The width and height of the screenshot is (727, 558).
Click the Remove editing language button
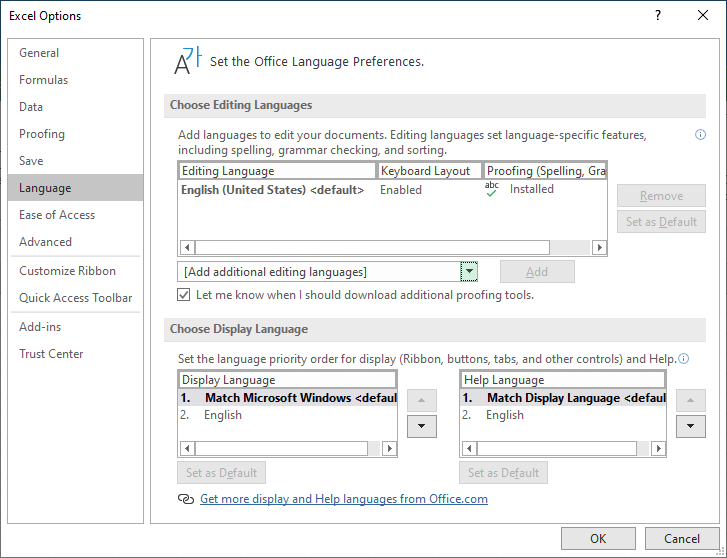[661, 196]
